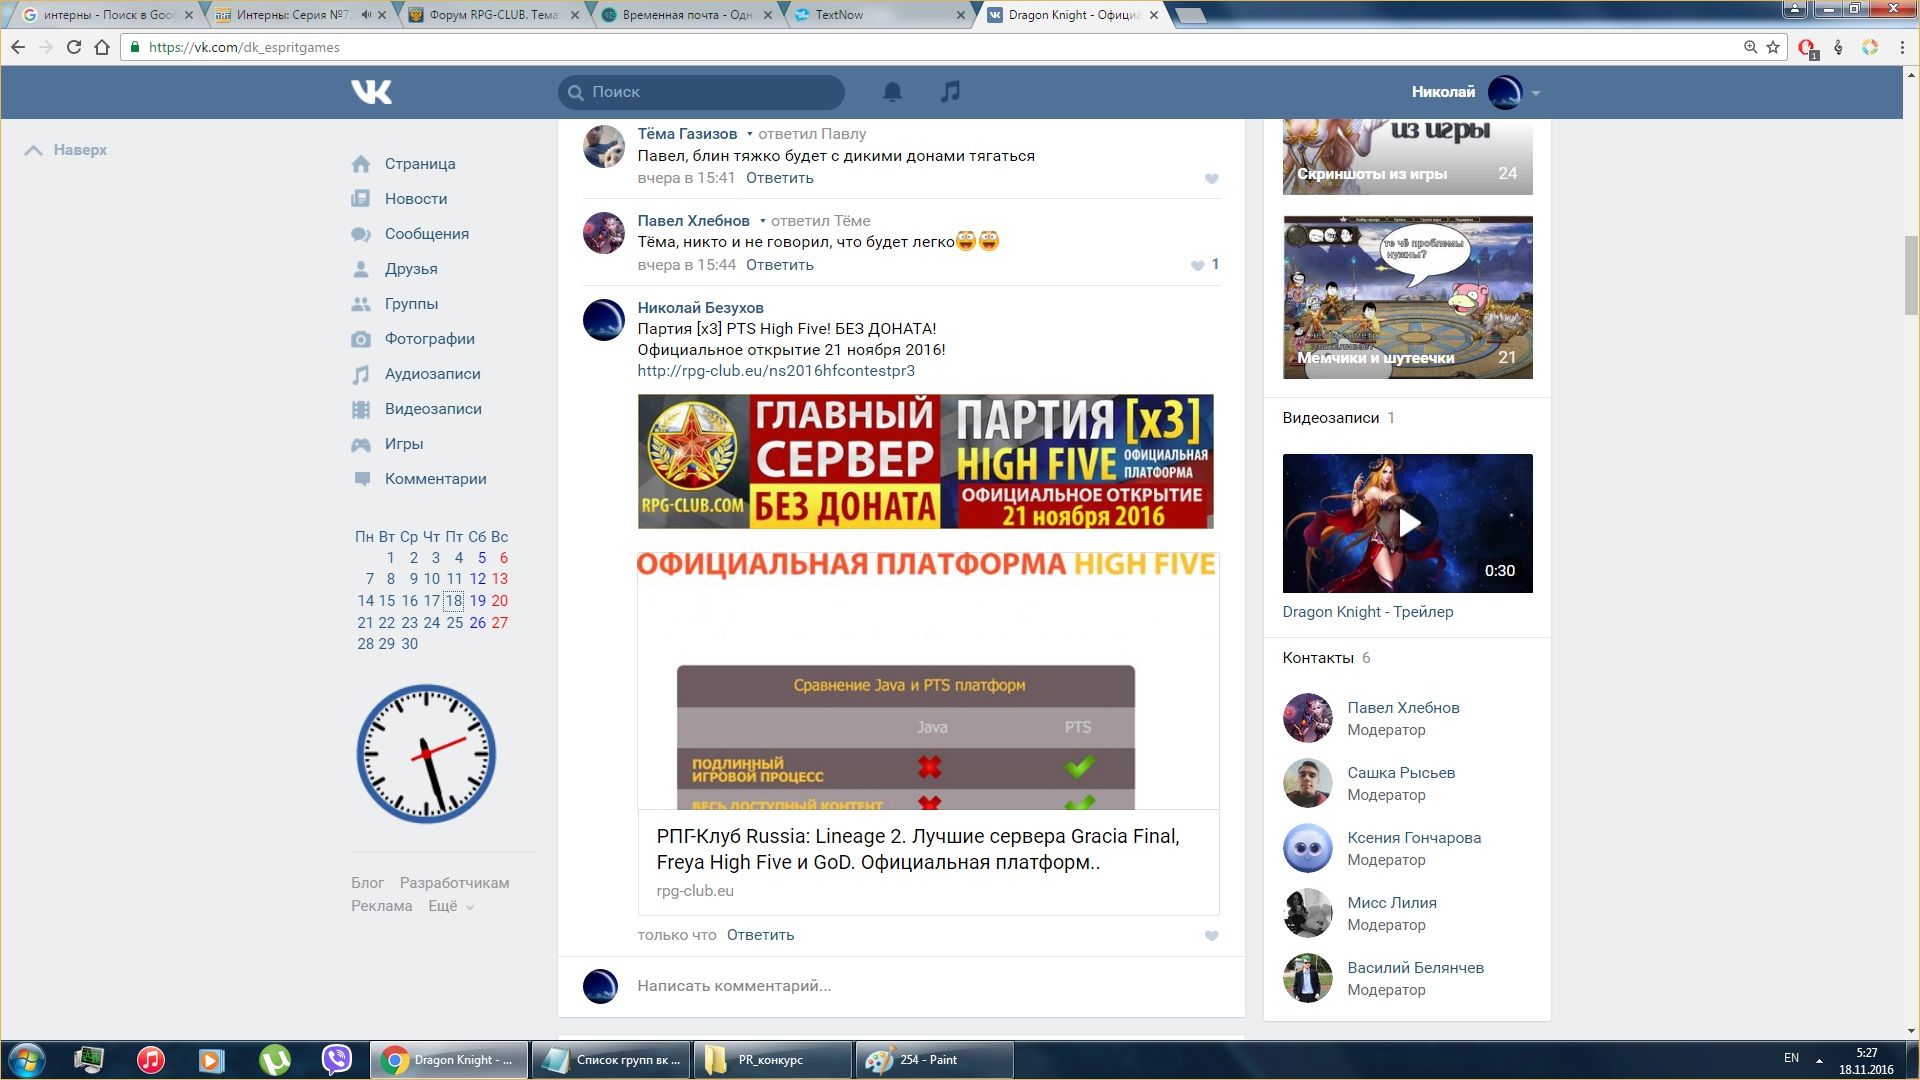Open rpg-club.eu contest link
Screen dimensions: 1920x1080
pos(776,371)
